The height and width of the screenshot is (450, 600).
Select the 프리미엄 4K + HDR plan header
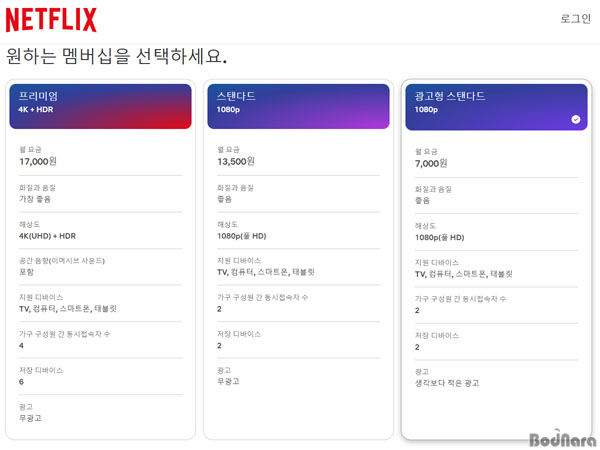click(100, 106)
